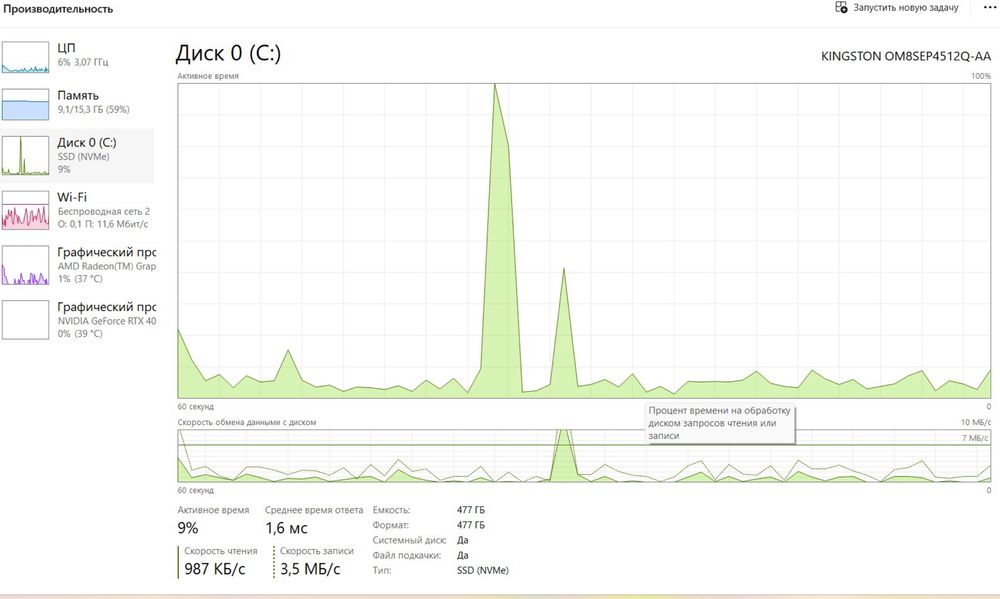This screenshot has height=599, width=1000.
Task: Click the 7 МБ/с graph marker label
Action: (976, 438)
